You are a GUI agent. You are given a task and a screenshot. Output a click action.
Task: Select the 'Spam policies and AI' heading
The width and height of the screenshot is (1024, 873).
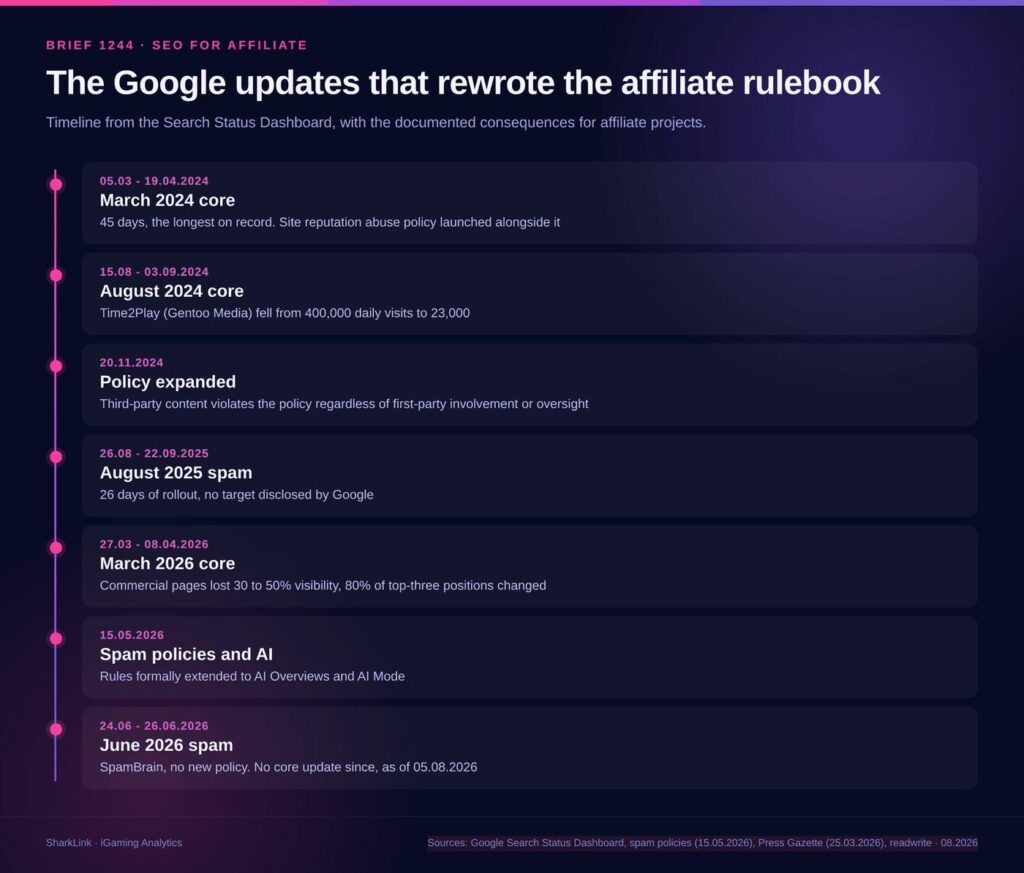(186, 654)
